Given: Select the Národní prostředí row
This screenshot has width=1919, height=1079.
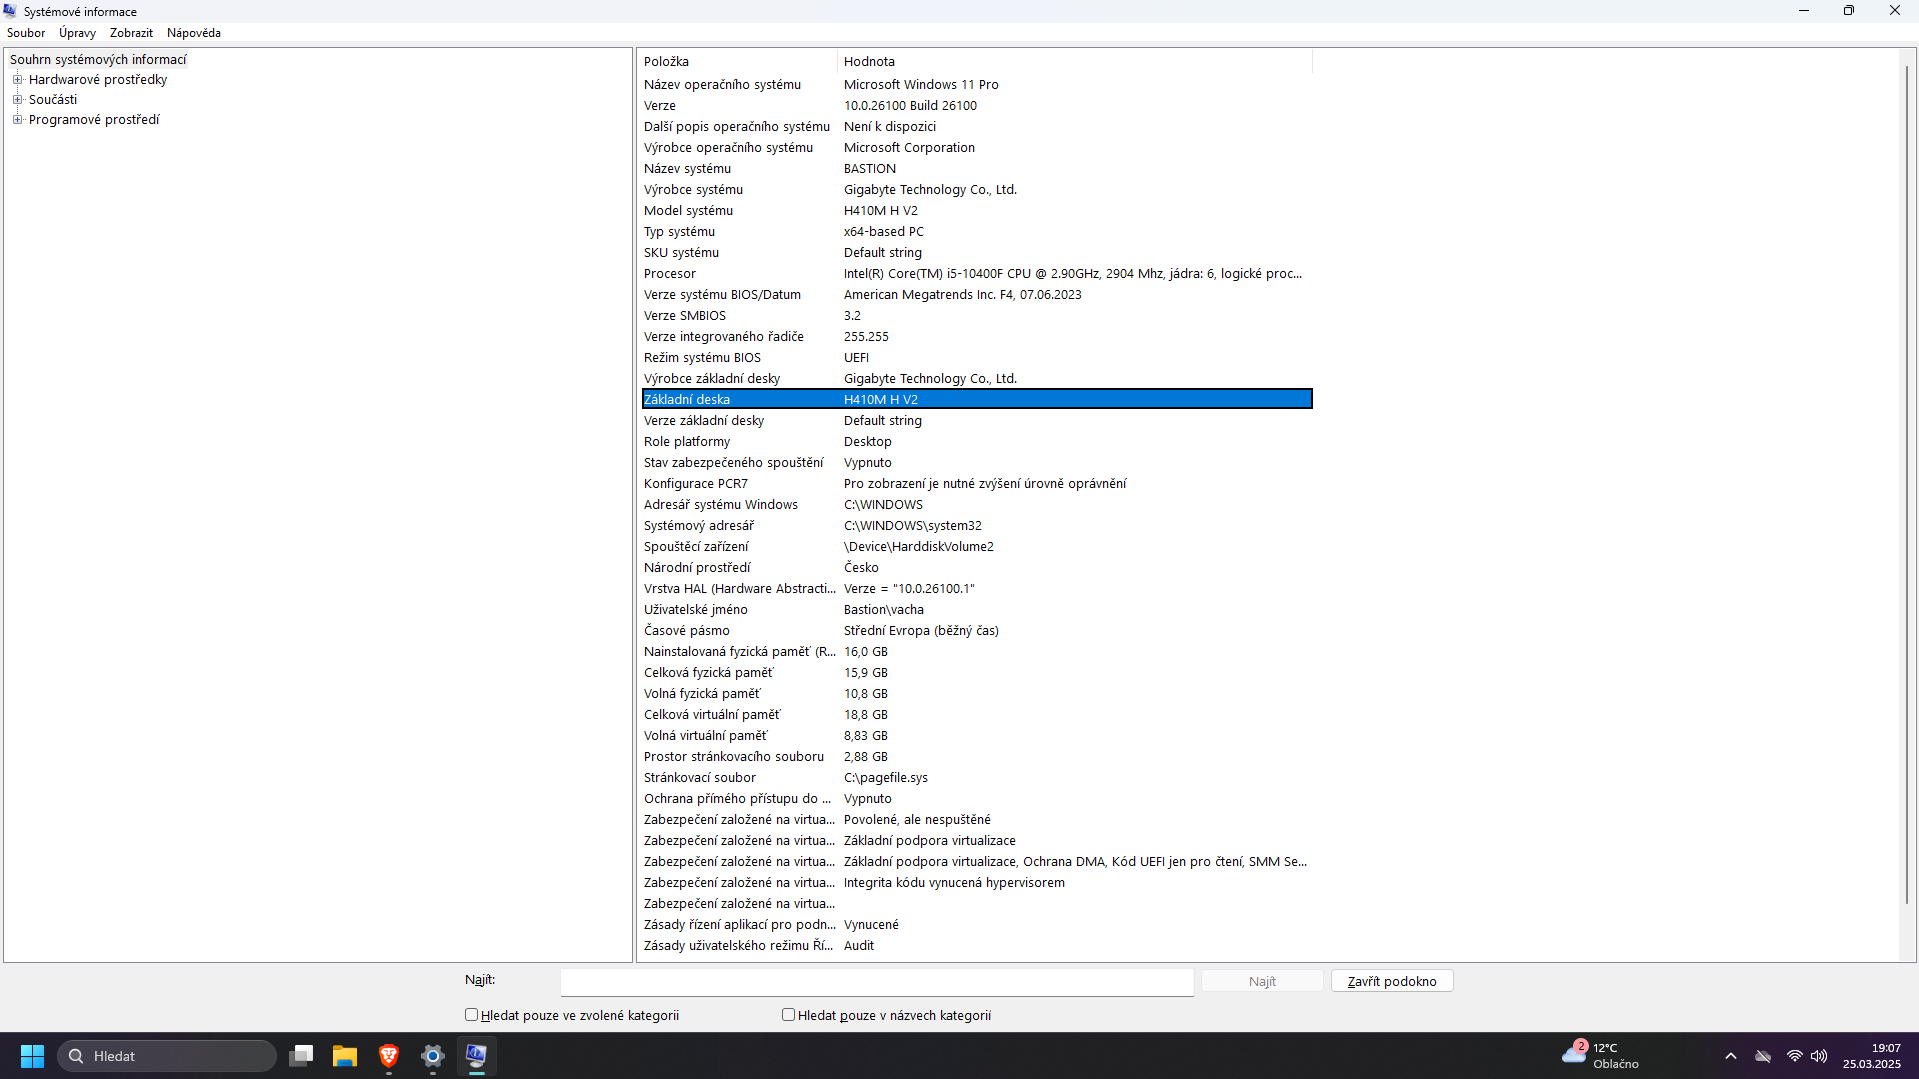Looking at the screenshot, I should click(x=977, y=568).
